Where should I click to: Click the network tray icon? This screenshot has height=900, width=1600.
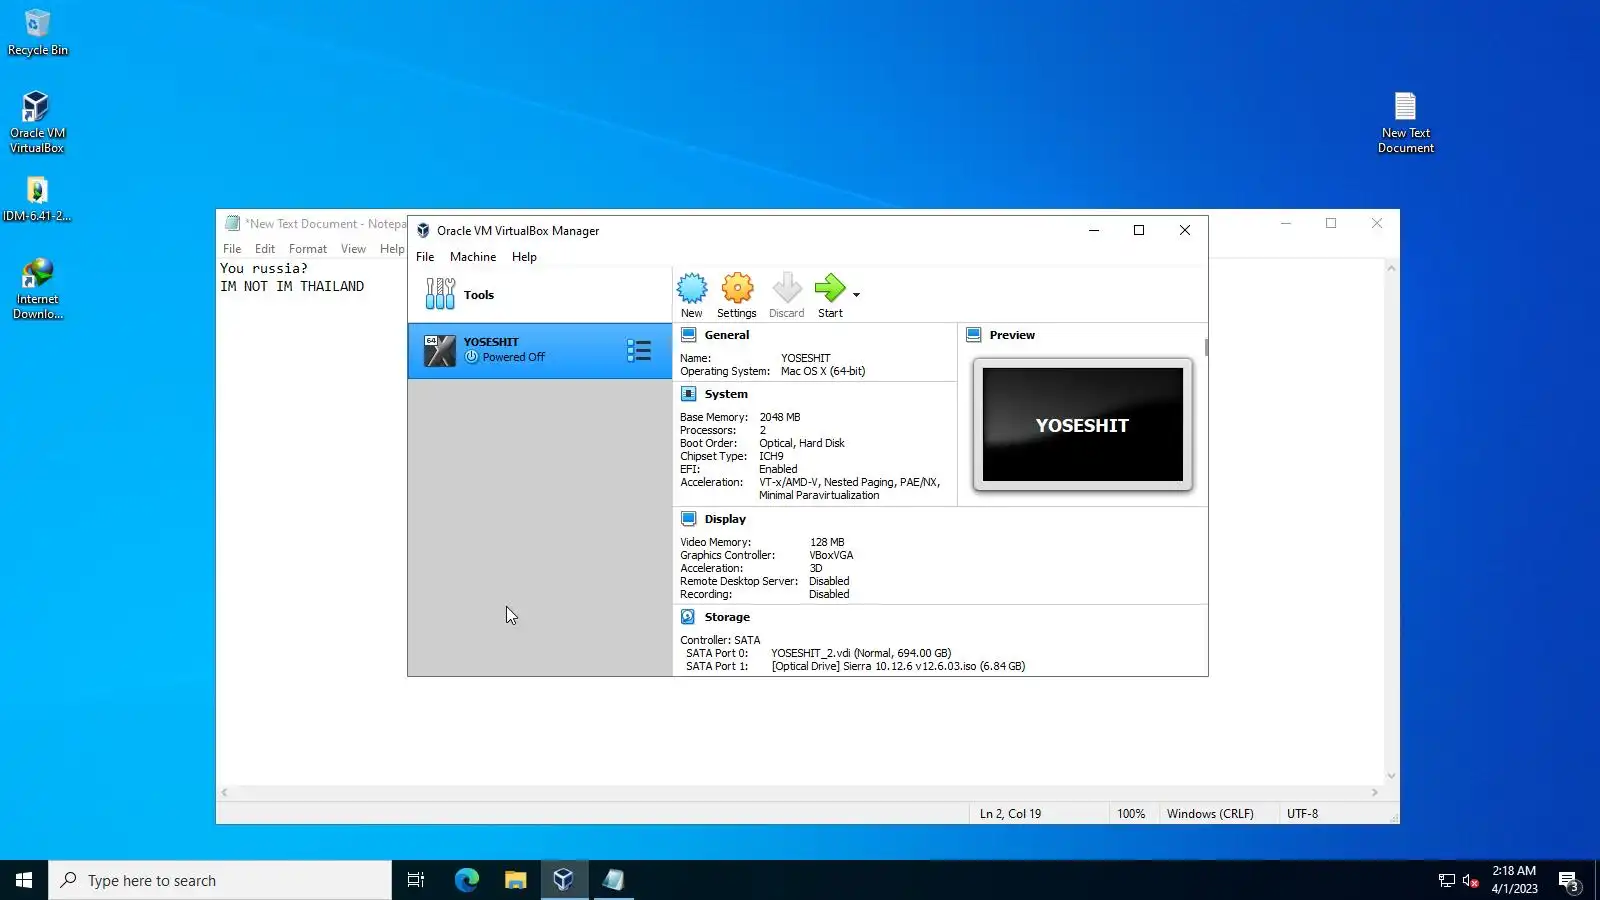coord(1446,880)
